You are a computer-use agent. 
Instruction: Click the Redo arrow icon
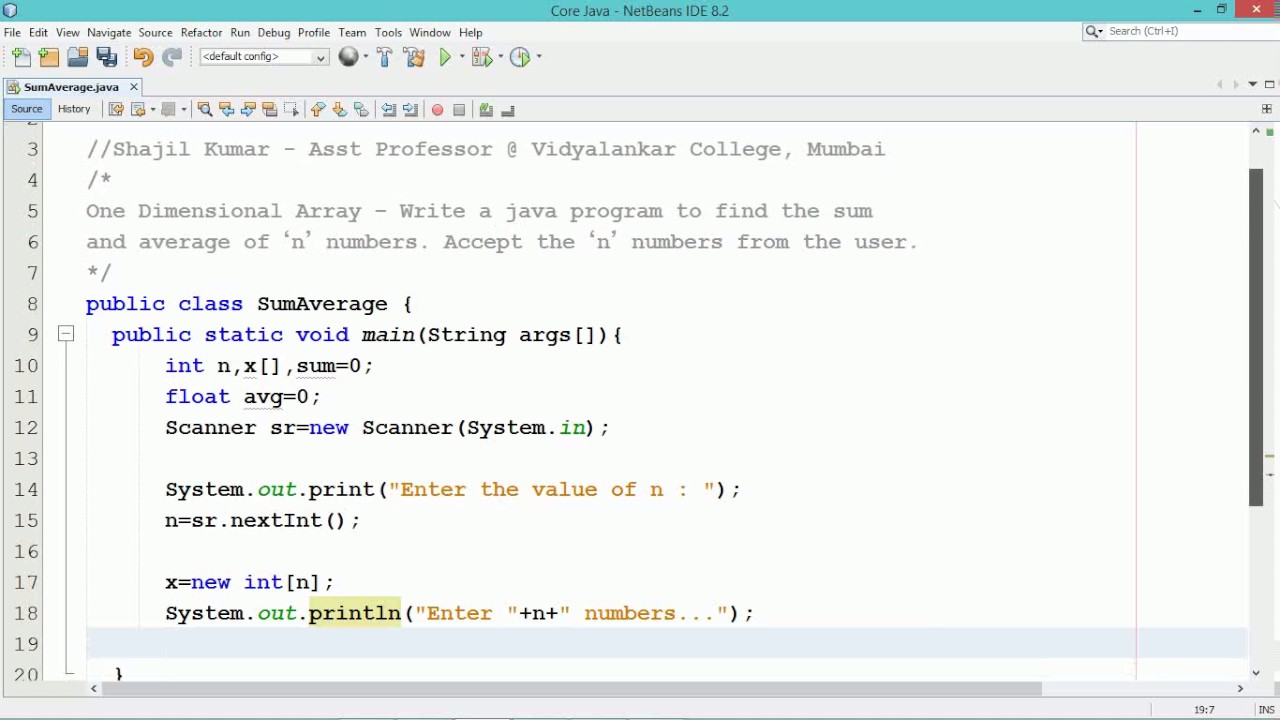click(172, 57)
